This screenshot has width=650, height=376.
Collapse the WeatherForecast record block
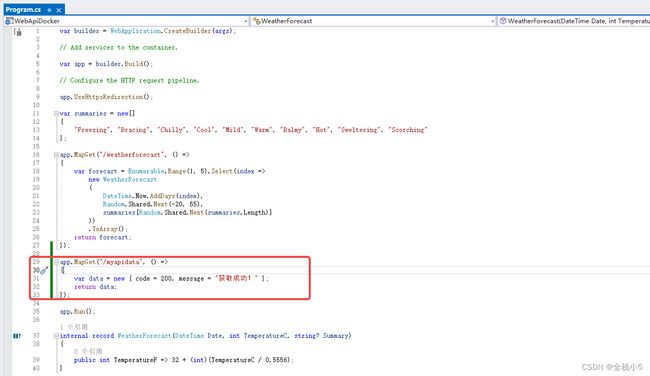pyautogui.click(x=56, y=336)
